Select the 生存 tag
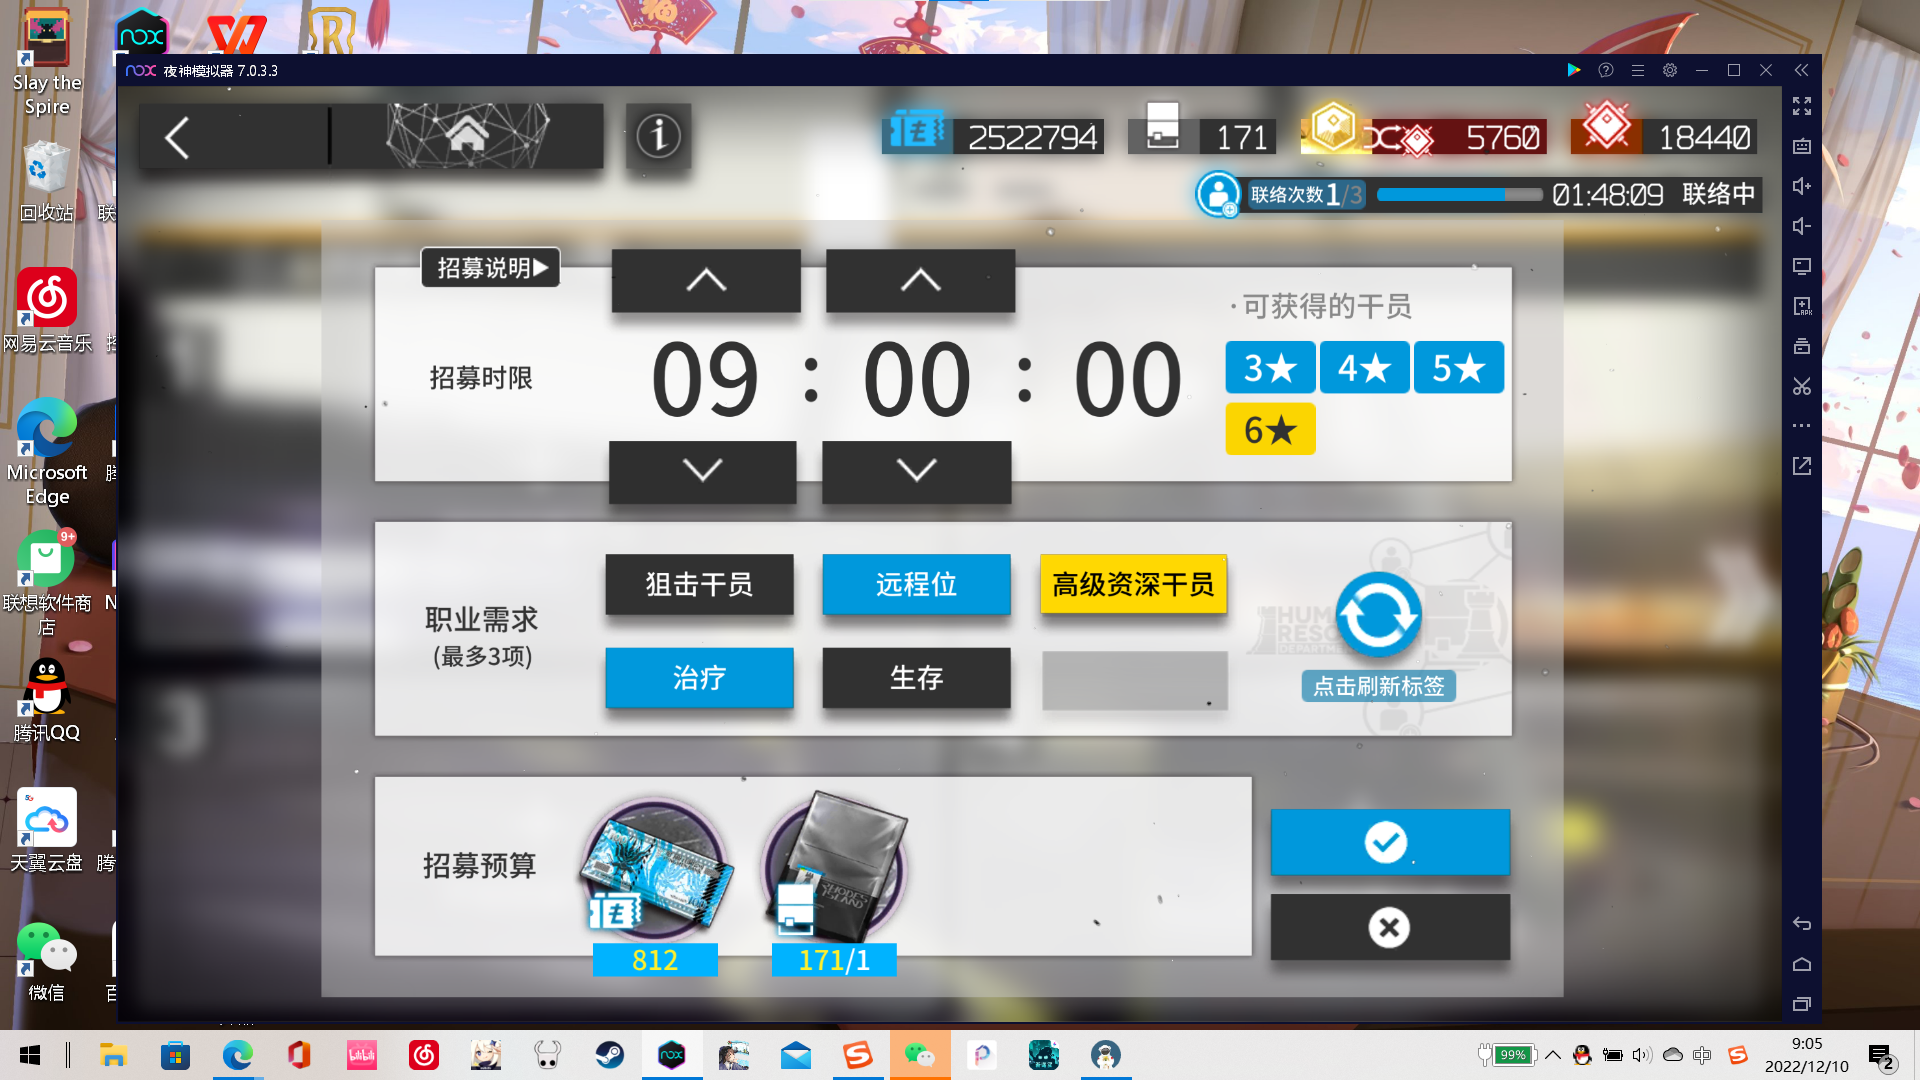The image size is (1920, 1080). 916,678
